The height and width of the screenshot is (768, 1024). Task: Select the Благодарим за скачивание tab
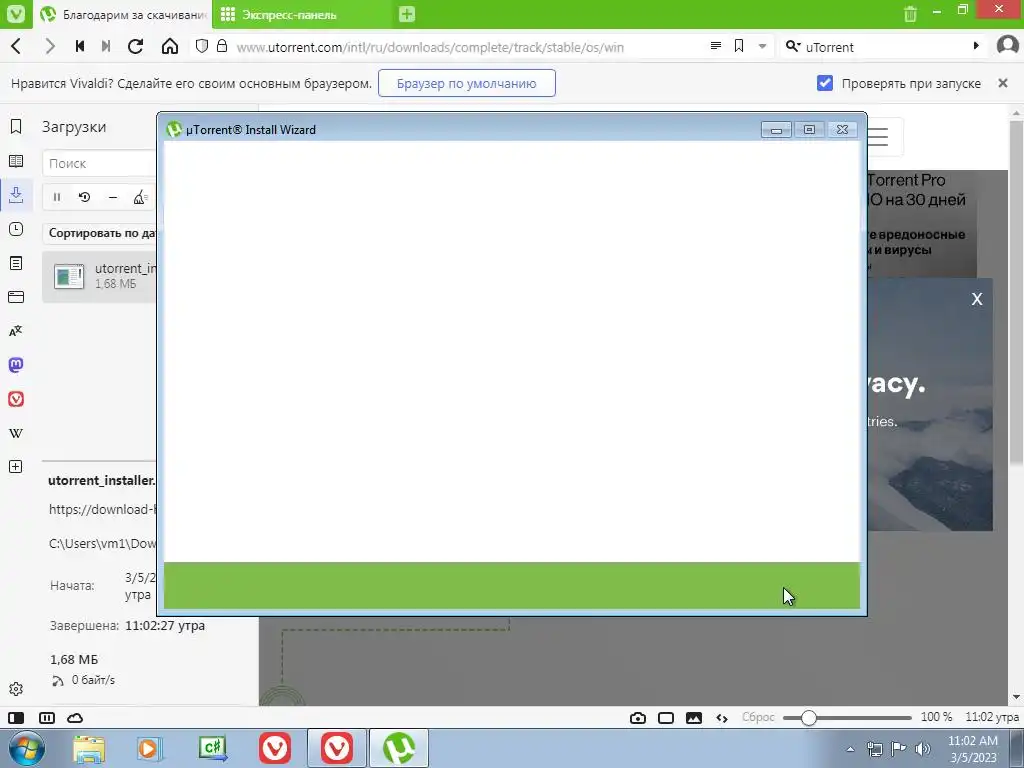[123, 14]
